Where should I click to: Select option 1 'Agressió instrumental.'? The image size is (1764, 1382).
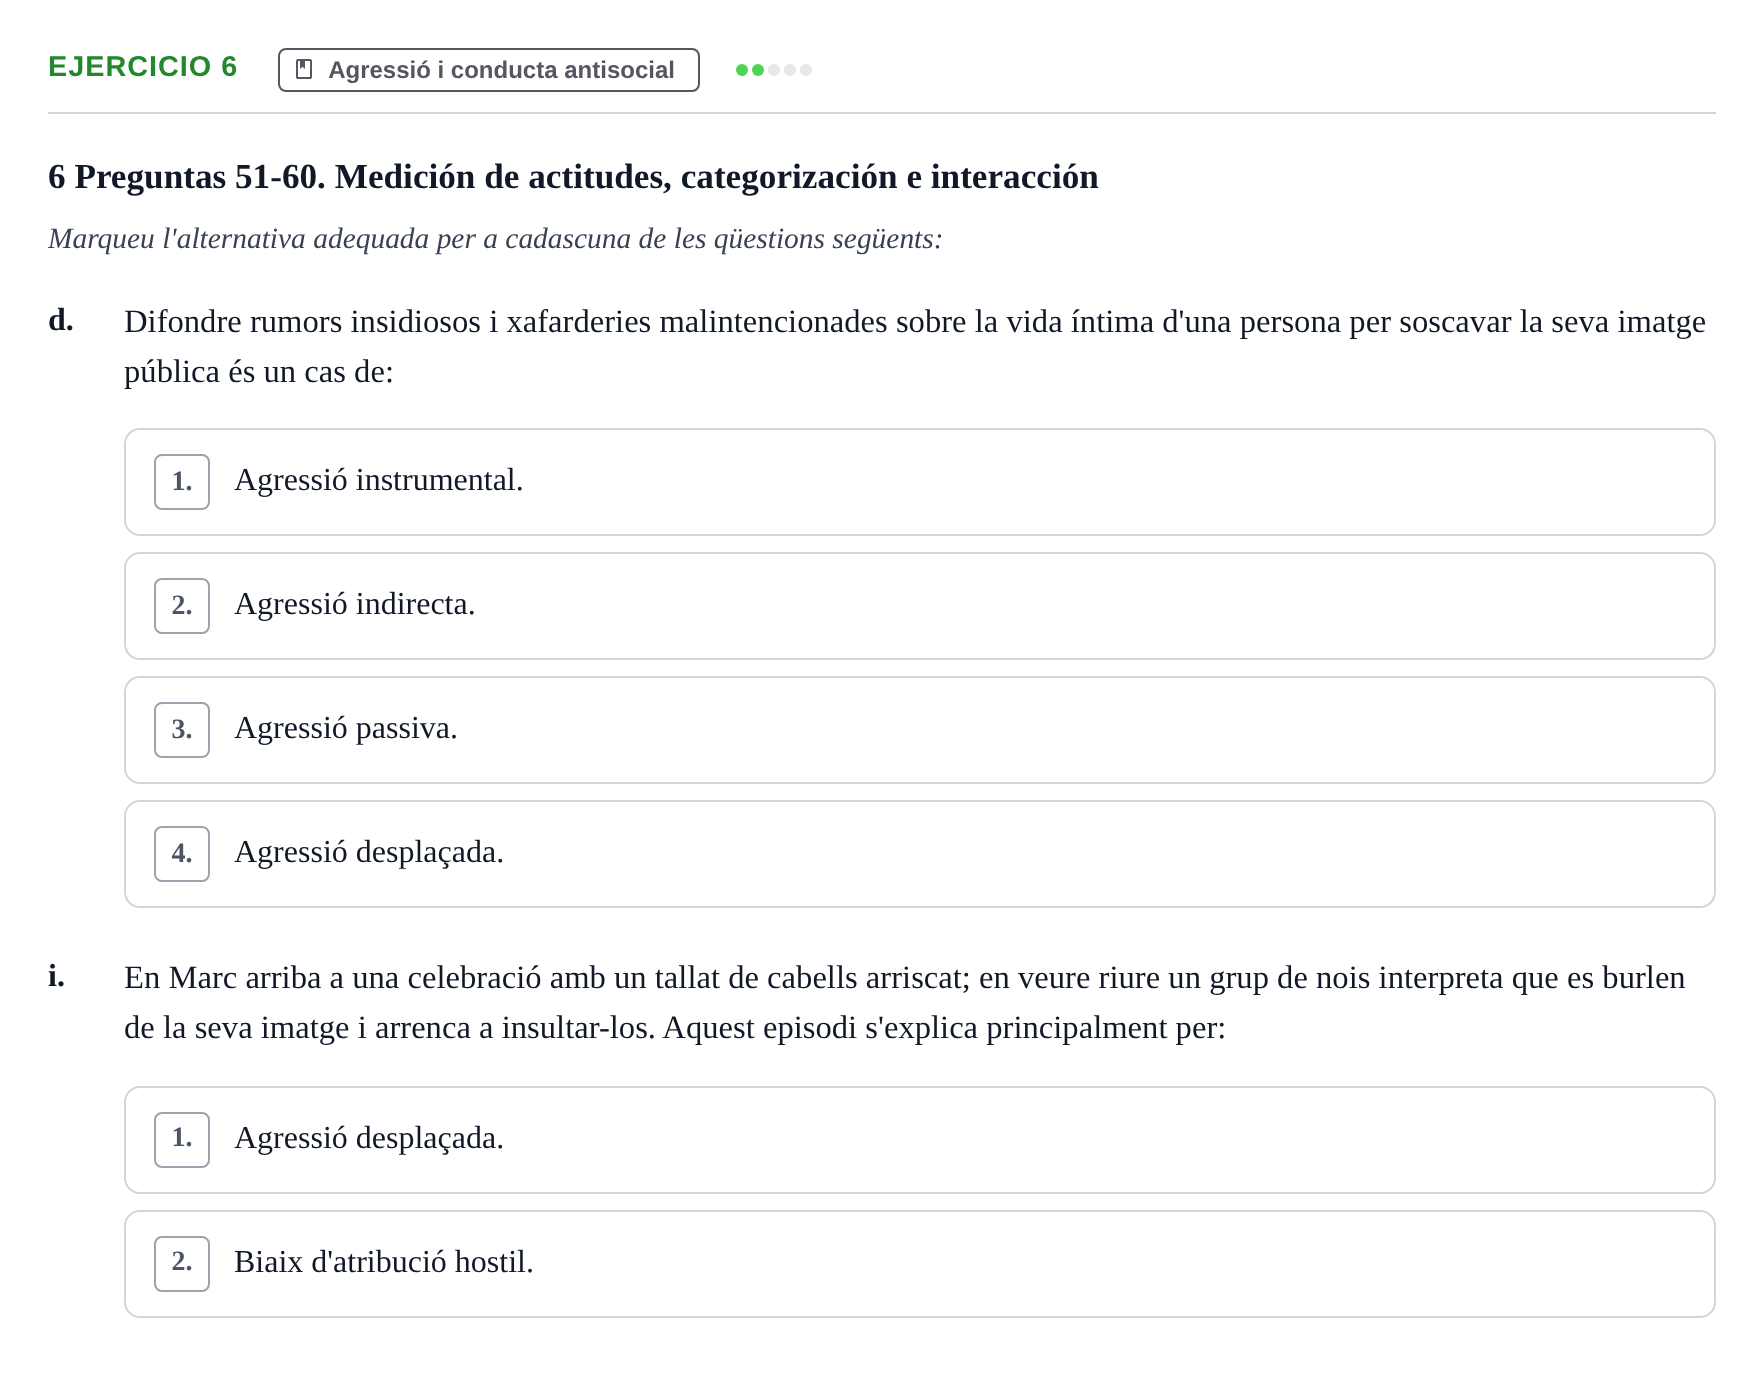[x=920, y=482]
